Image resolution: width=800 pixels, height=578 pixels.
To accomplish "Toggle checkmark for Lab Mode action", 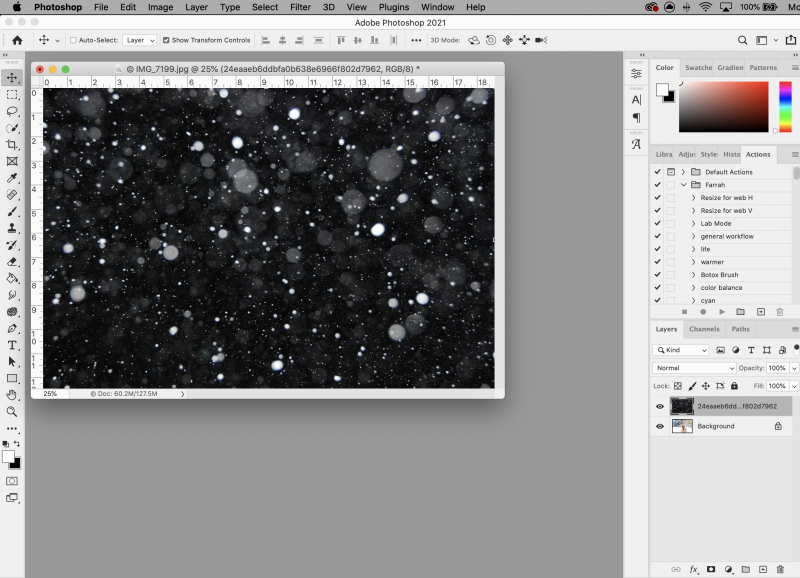I will (658, 223).
